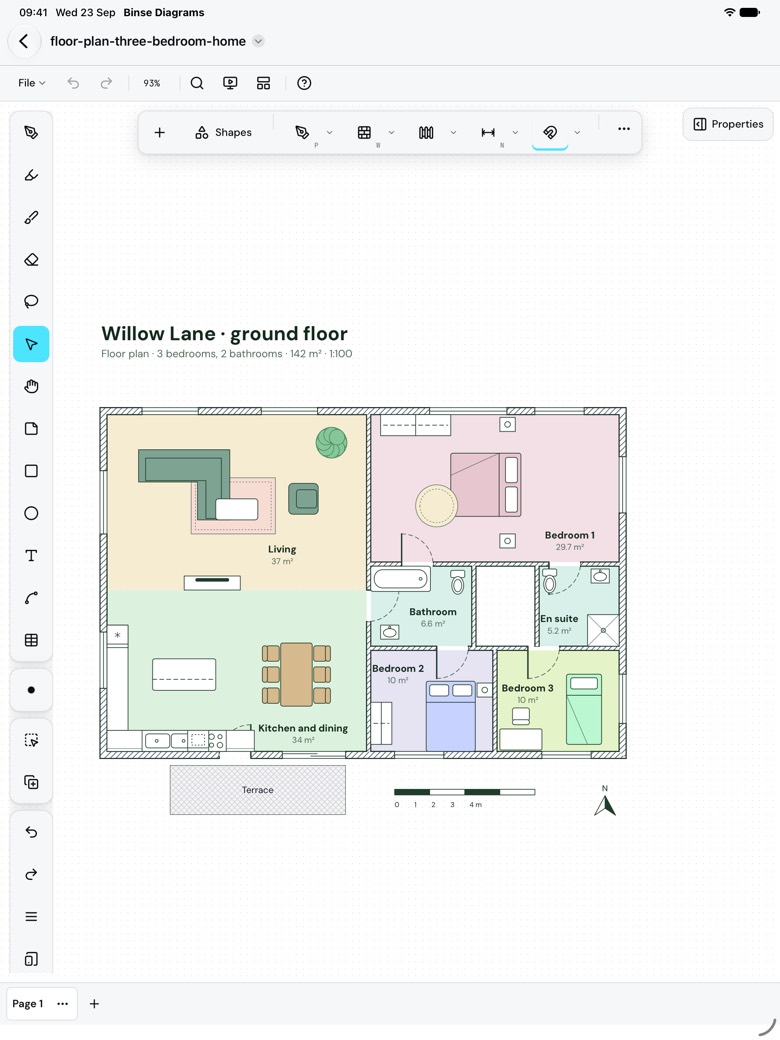Image resolution: width=780 pixels, height=1040 pixels.
Task: Select the Bedroom 3 label
Action: pos(527,688)
